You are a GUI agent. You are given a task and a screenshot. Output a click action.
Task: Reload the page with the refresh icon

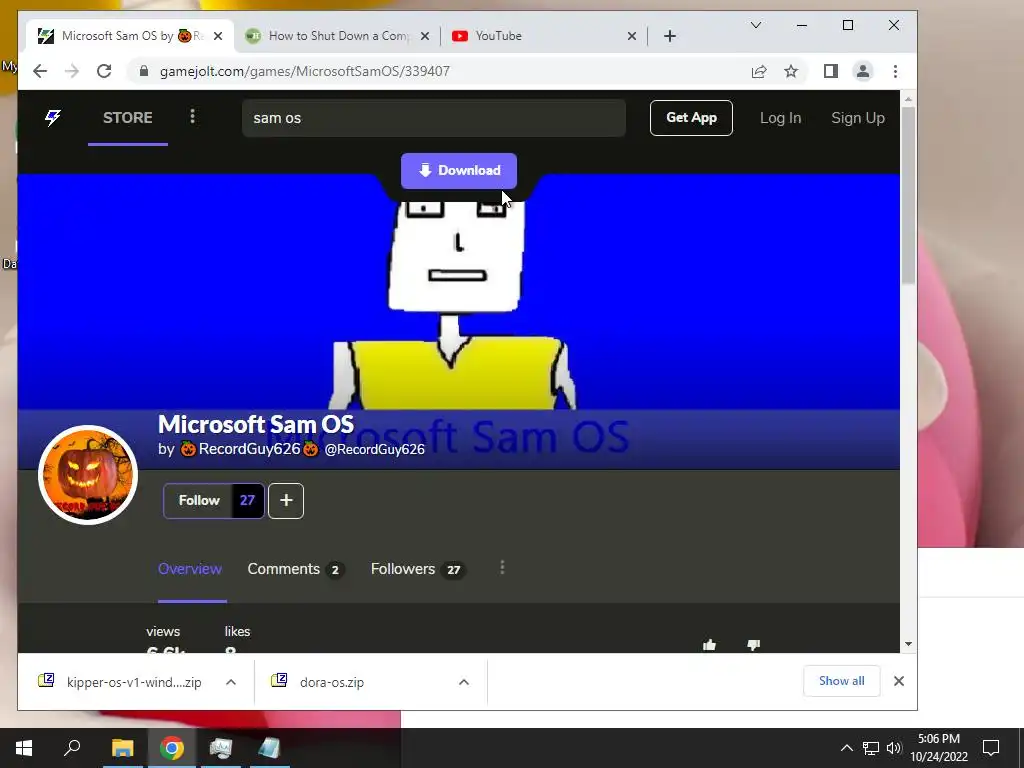pyautogui.click(x=104, y=71)
